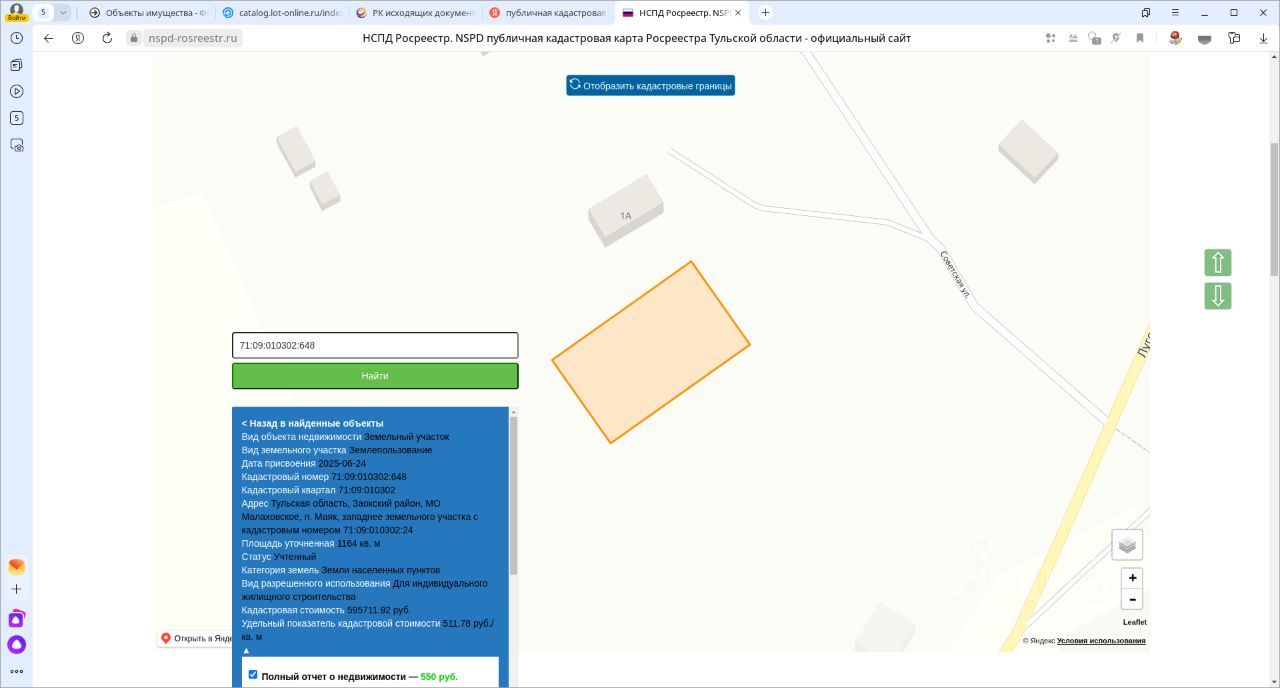Click the page vertical scrollbar

(1274, 210)
